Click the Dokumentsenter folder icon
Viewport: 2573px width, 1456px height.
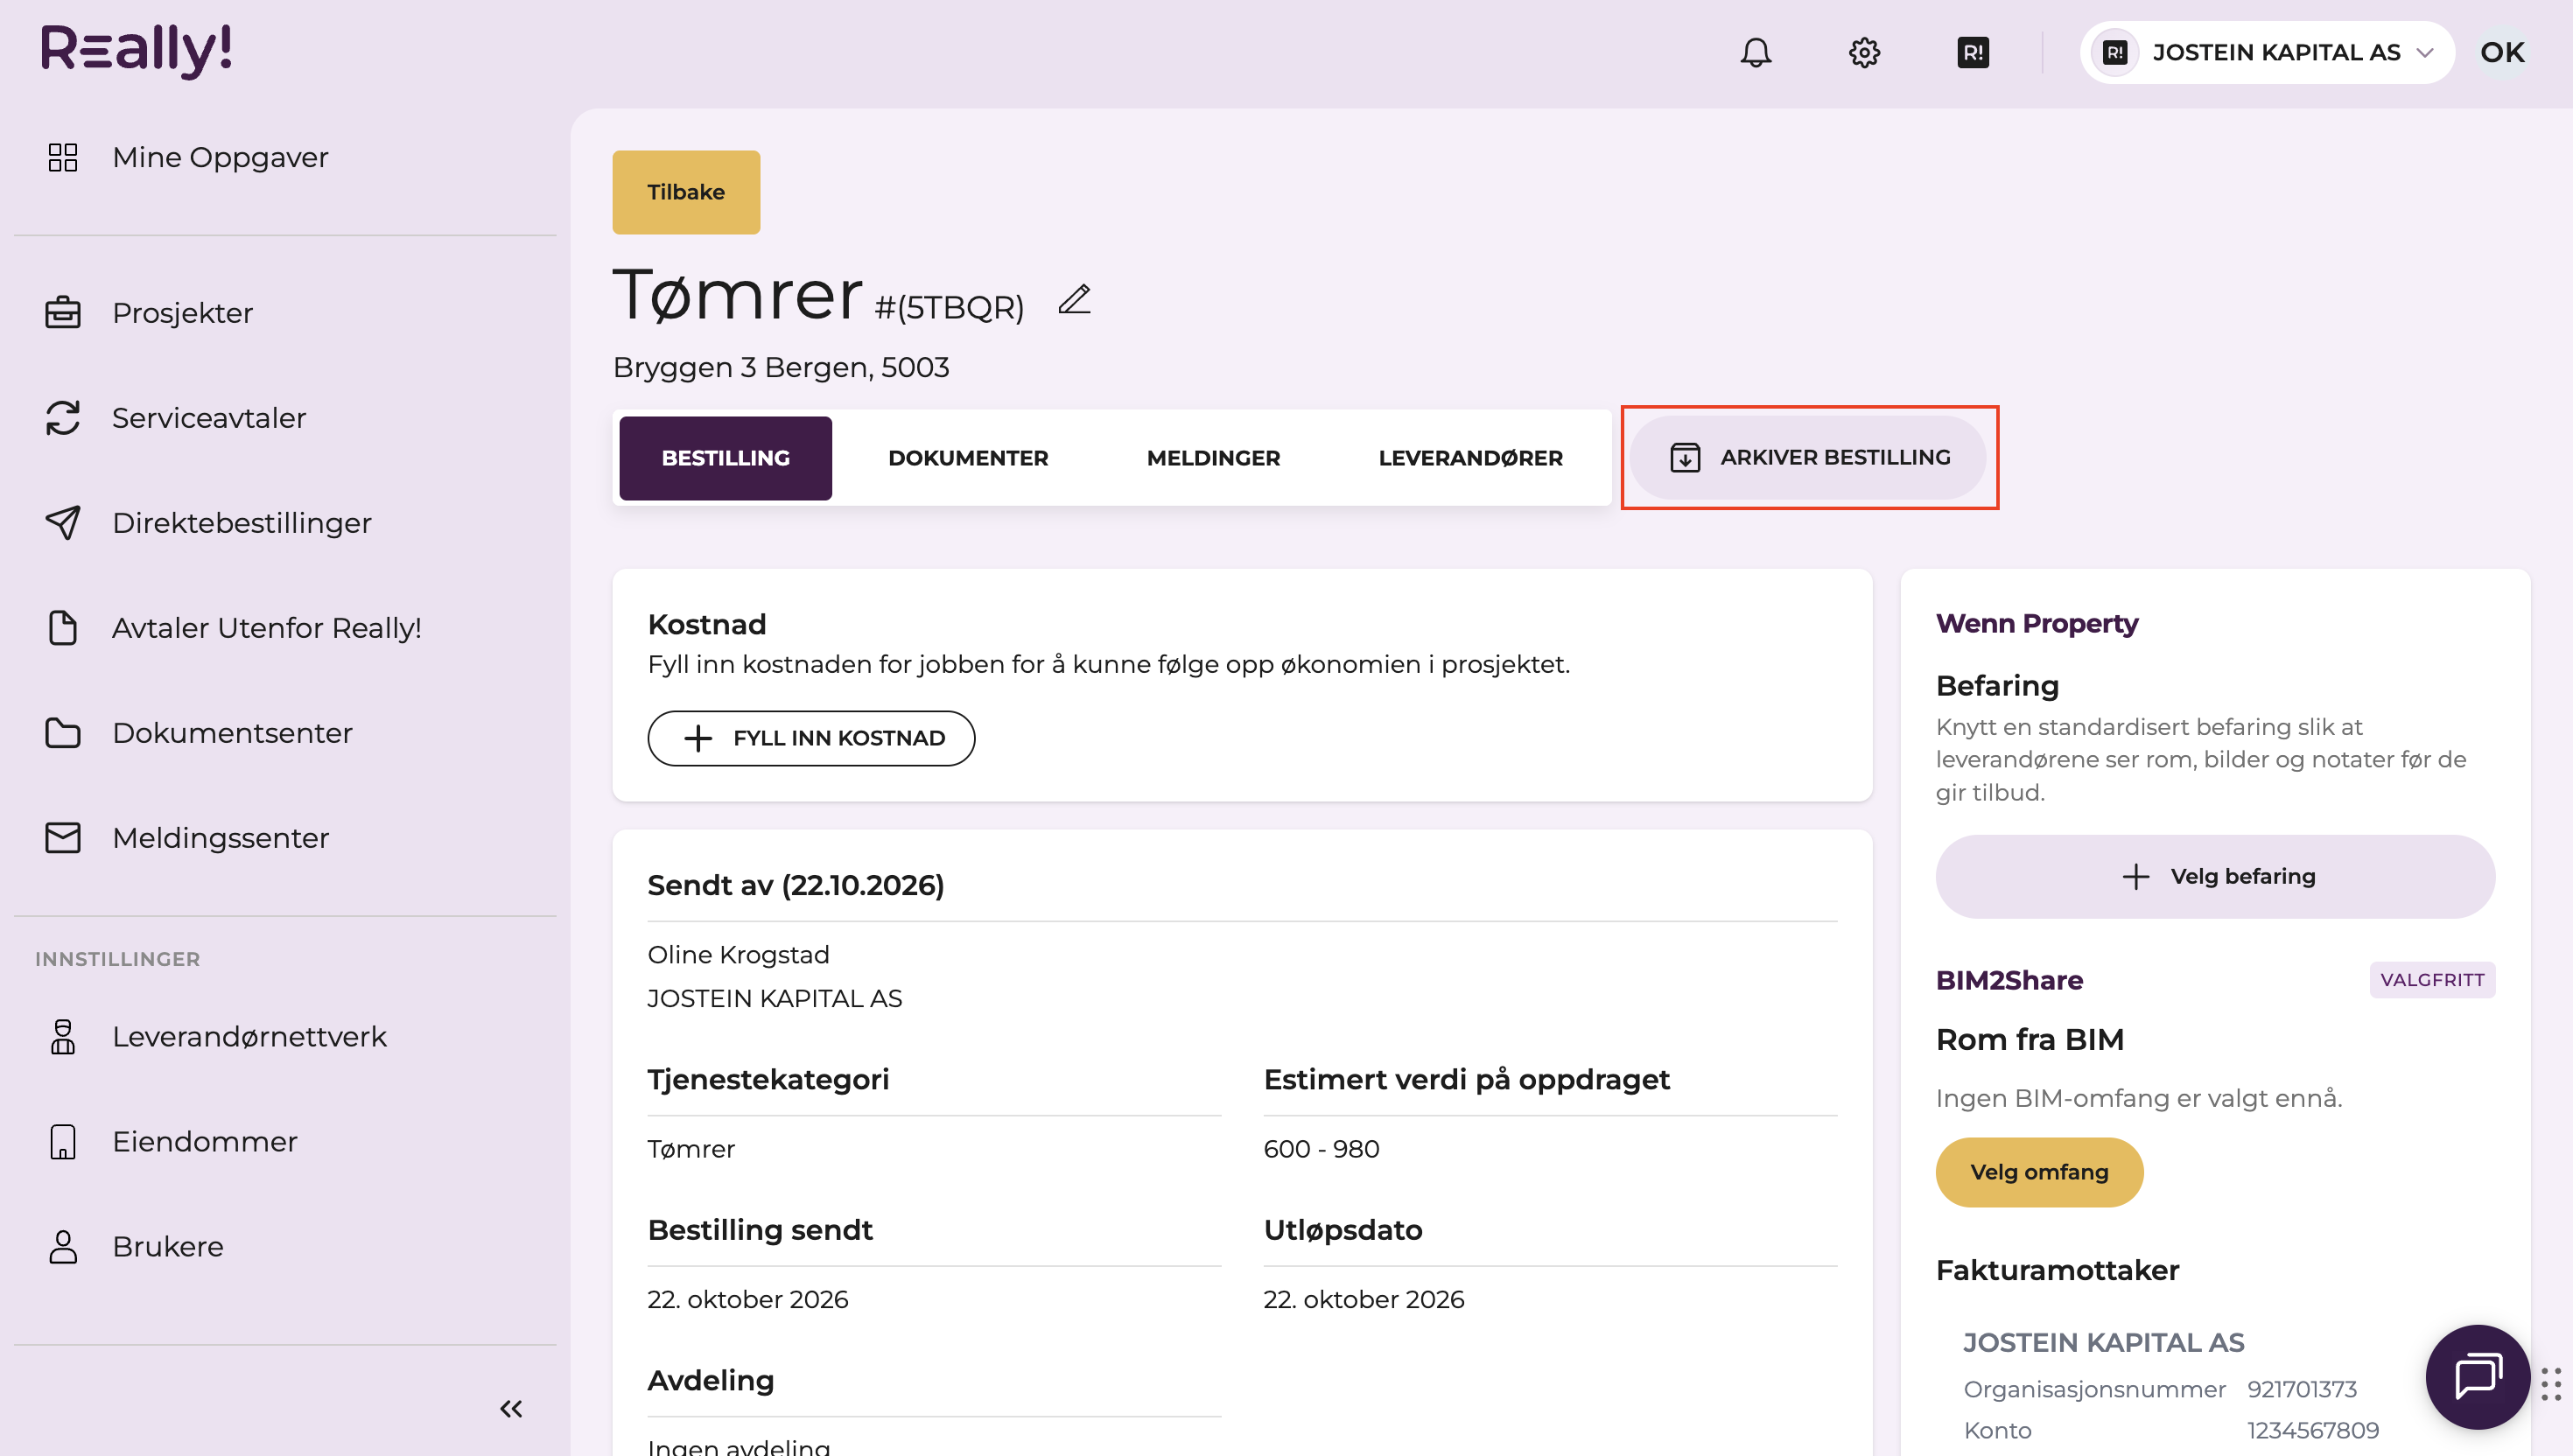63,732
